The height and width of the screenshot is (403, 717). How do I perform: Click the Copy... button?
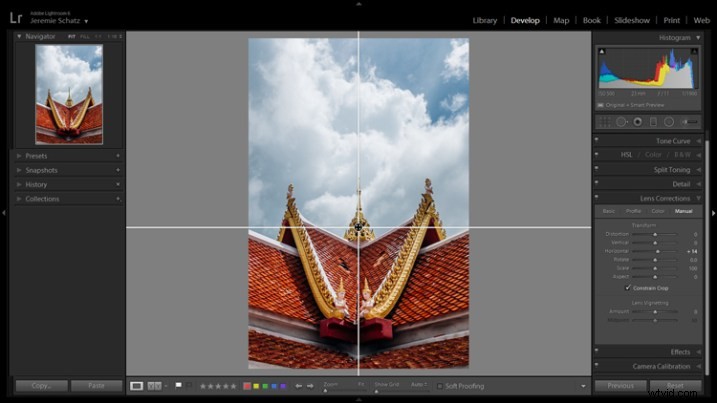42,386
